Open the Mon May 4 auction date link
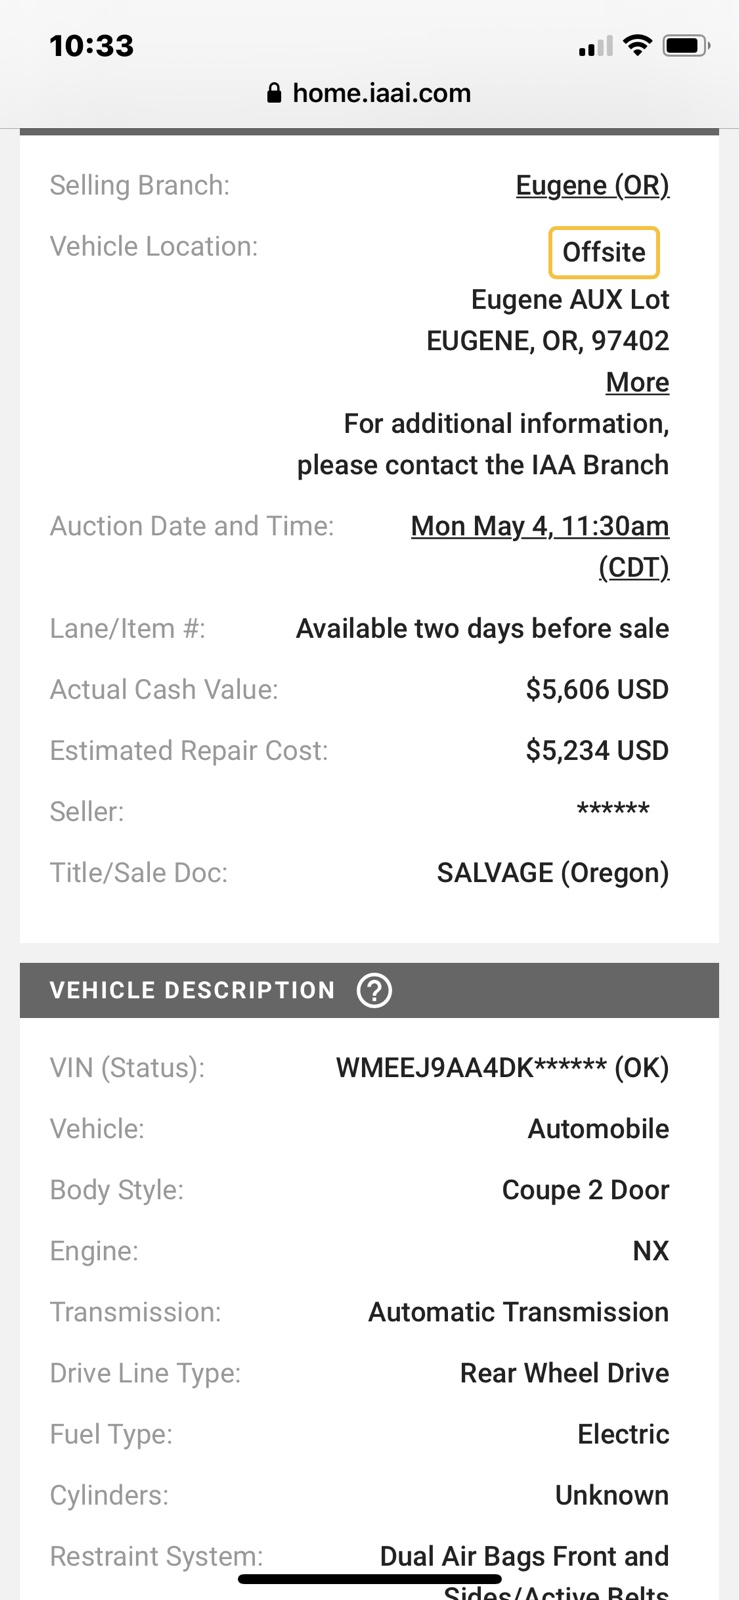739x1600 pixels. click(x=540, y=546)
